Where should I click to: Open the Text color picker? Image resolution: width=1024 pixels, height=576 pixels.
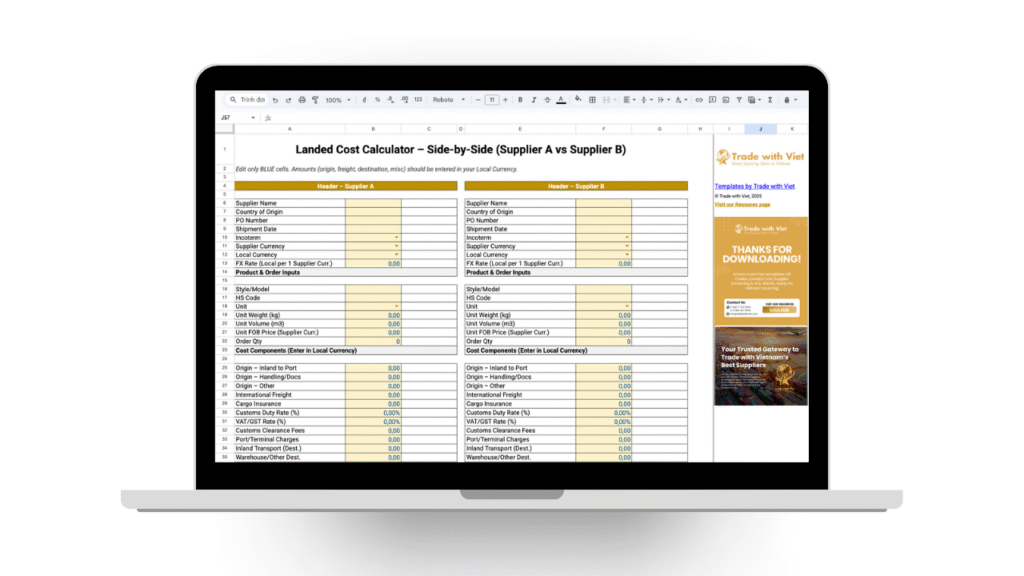point(561,100)
